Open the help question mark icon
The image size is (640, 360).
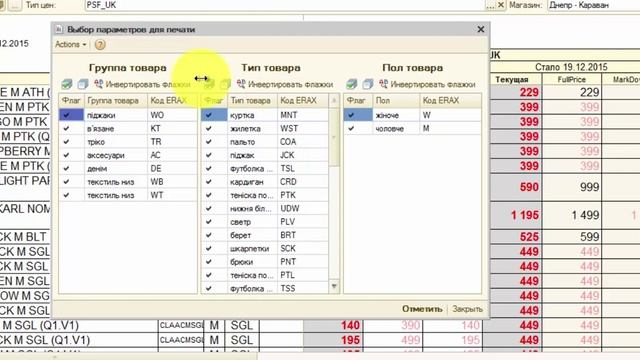point(100,44)
